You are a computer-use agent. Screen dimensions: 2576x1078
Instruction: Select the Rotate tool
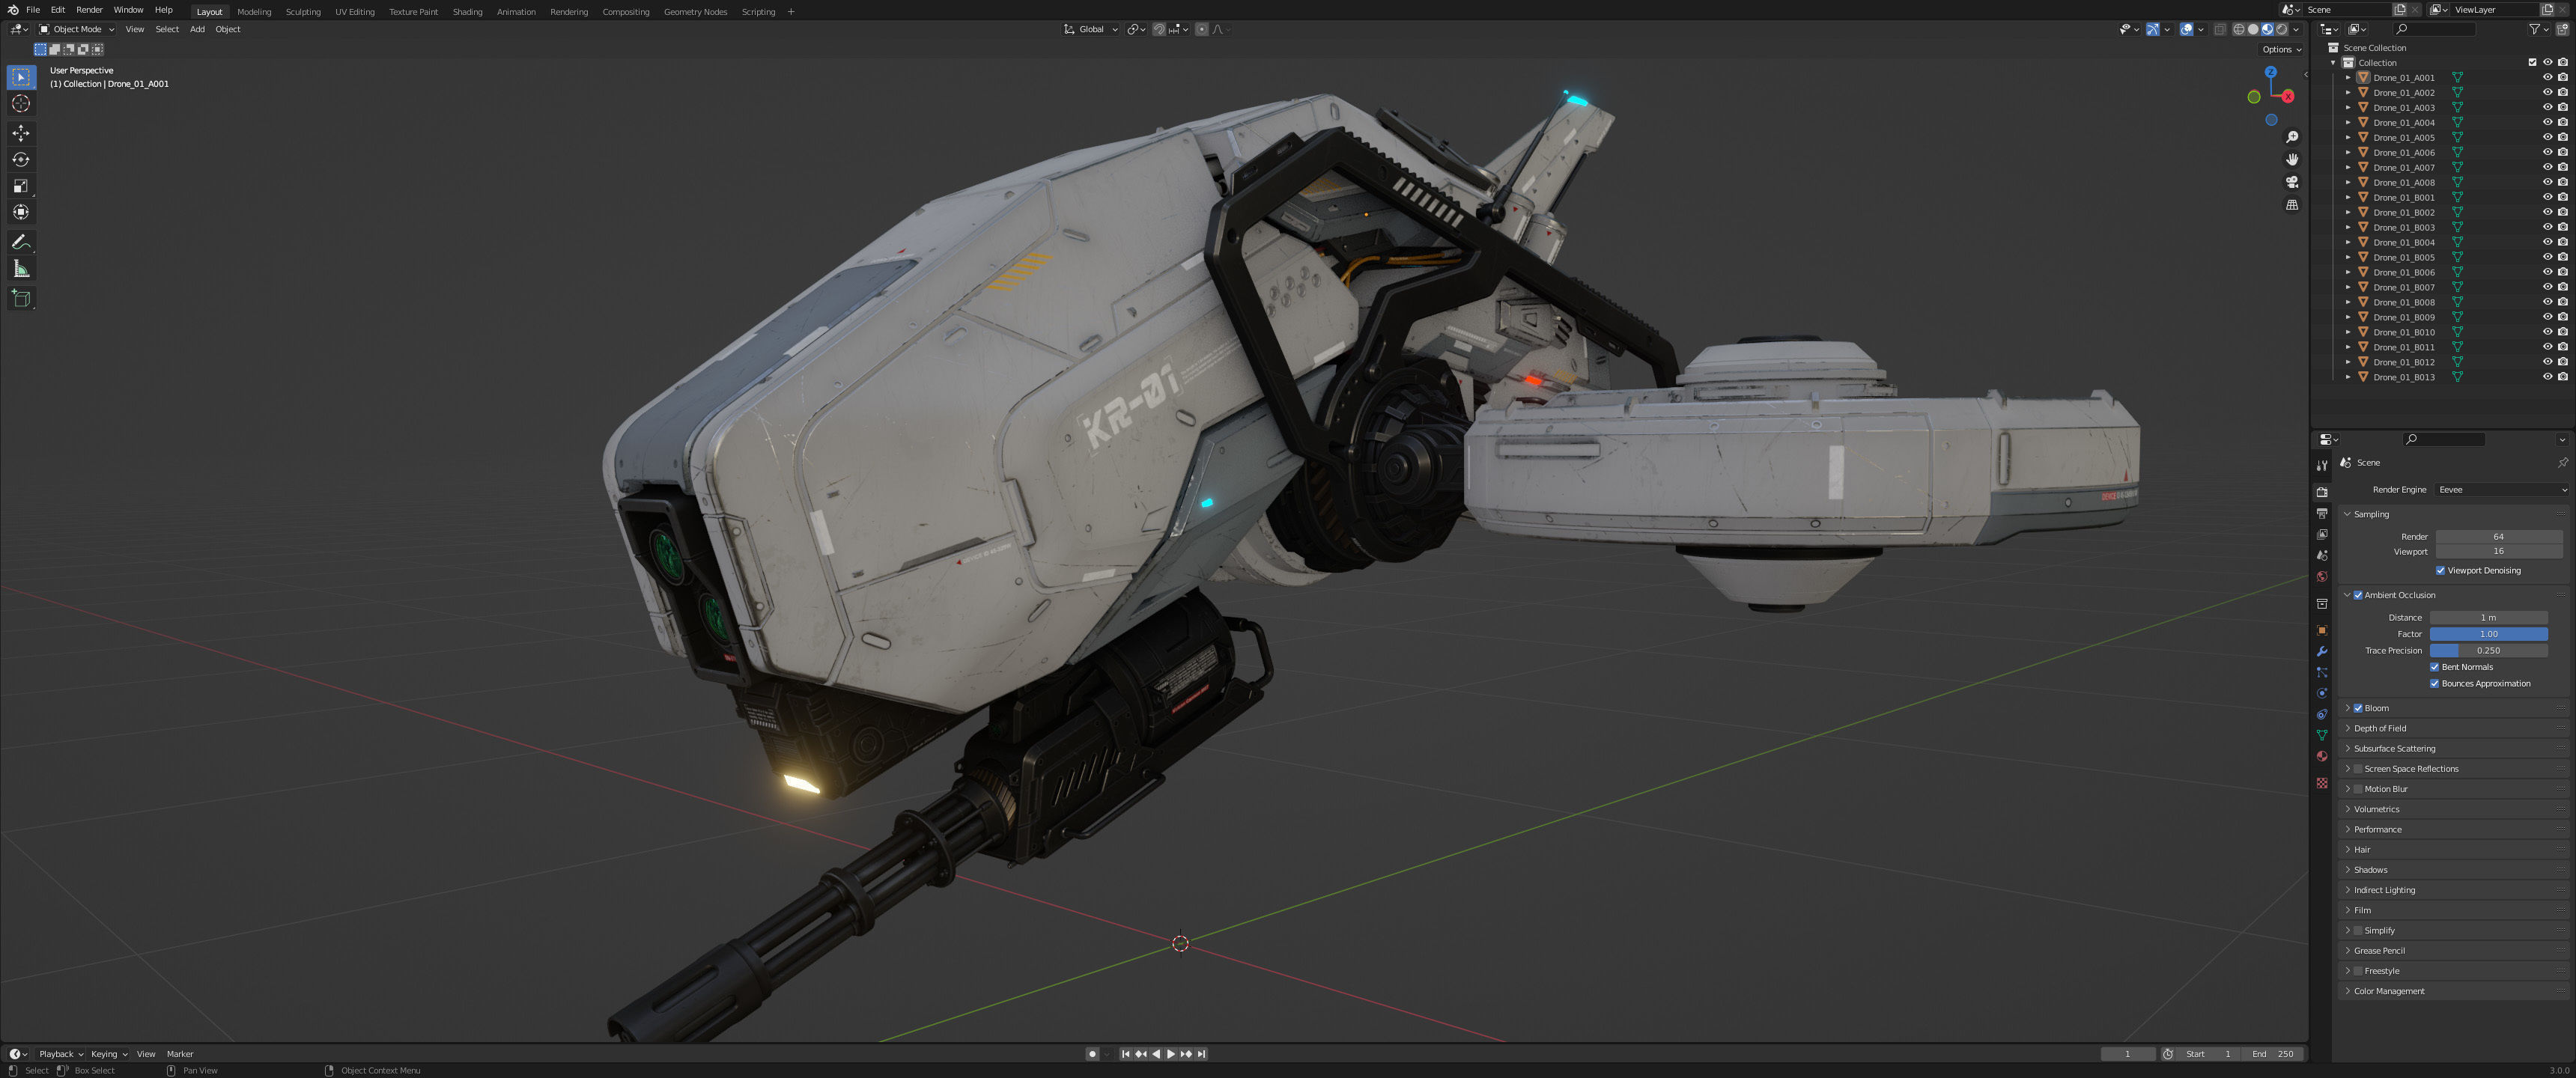point(21,160)
